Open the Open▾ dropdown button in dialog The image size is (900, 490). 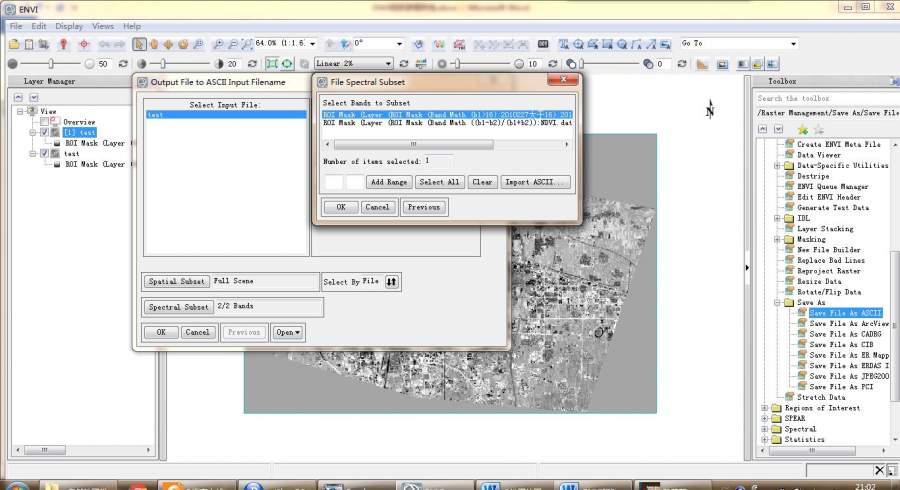[x=288, y=332]
